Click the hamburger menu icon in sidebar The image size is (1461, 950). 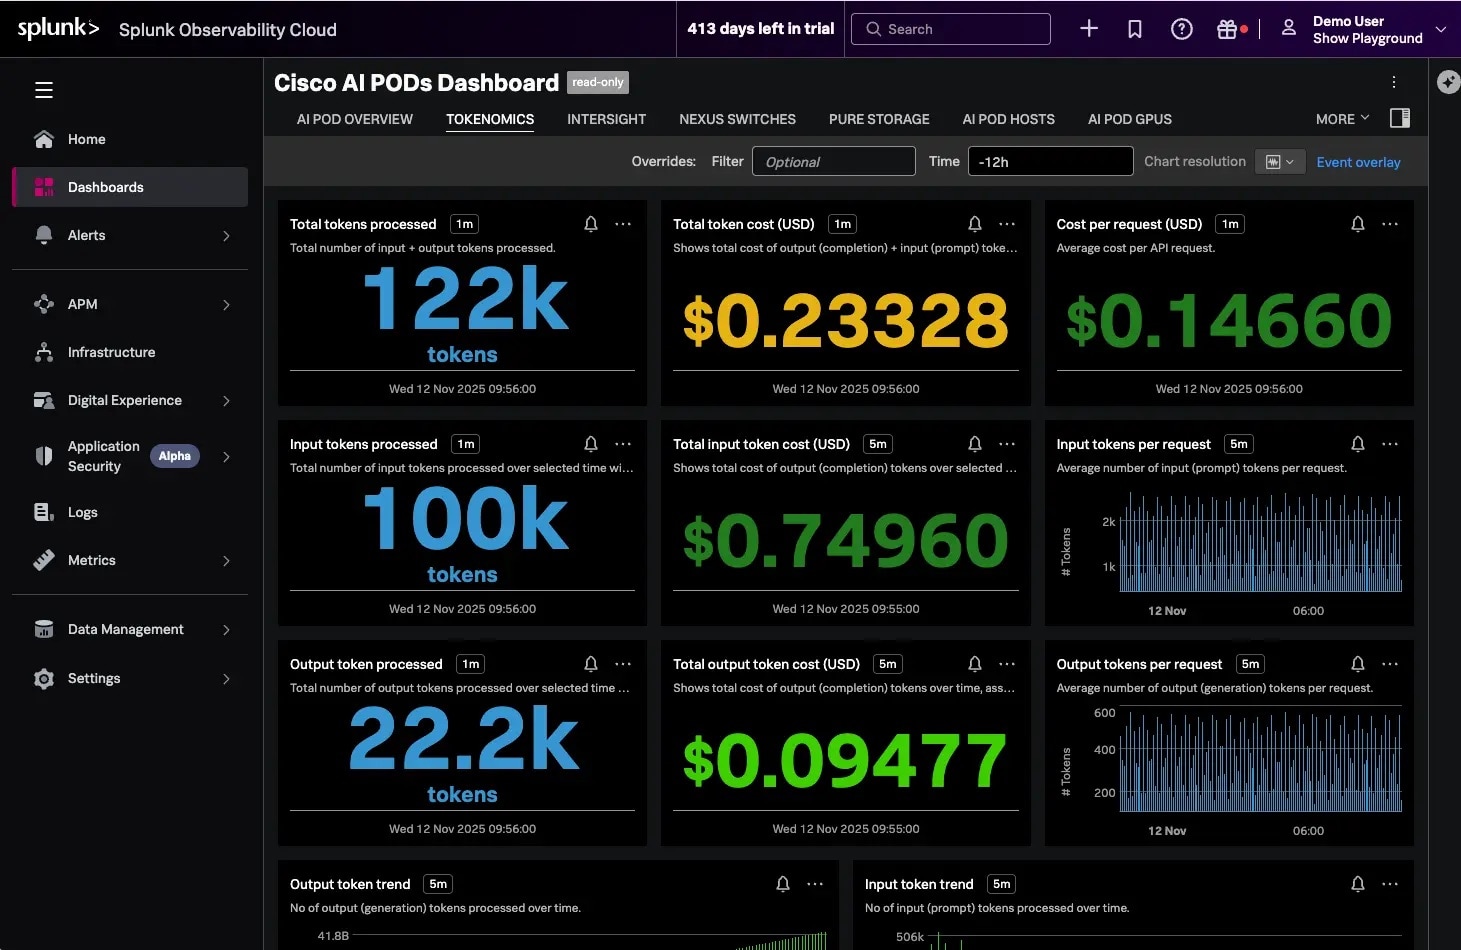click(x=44, y=90)
